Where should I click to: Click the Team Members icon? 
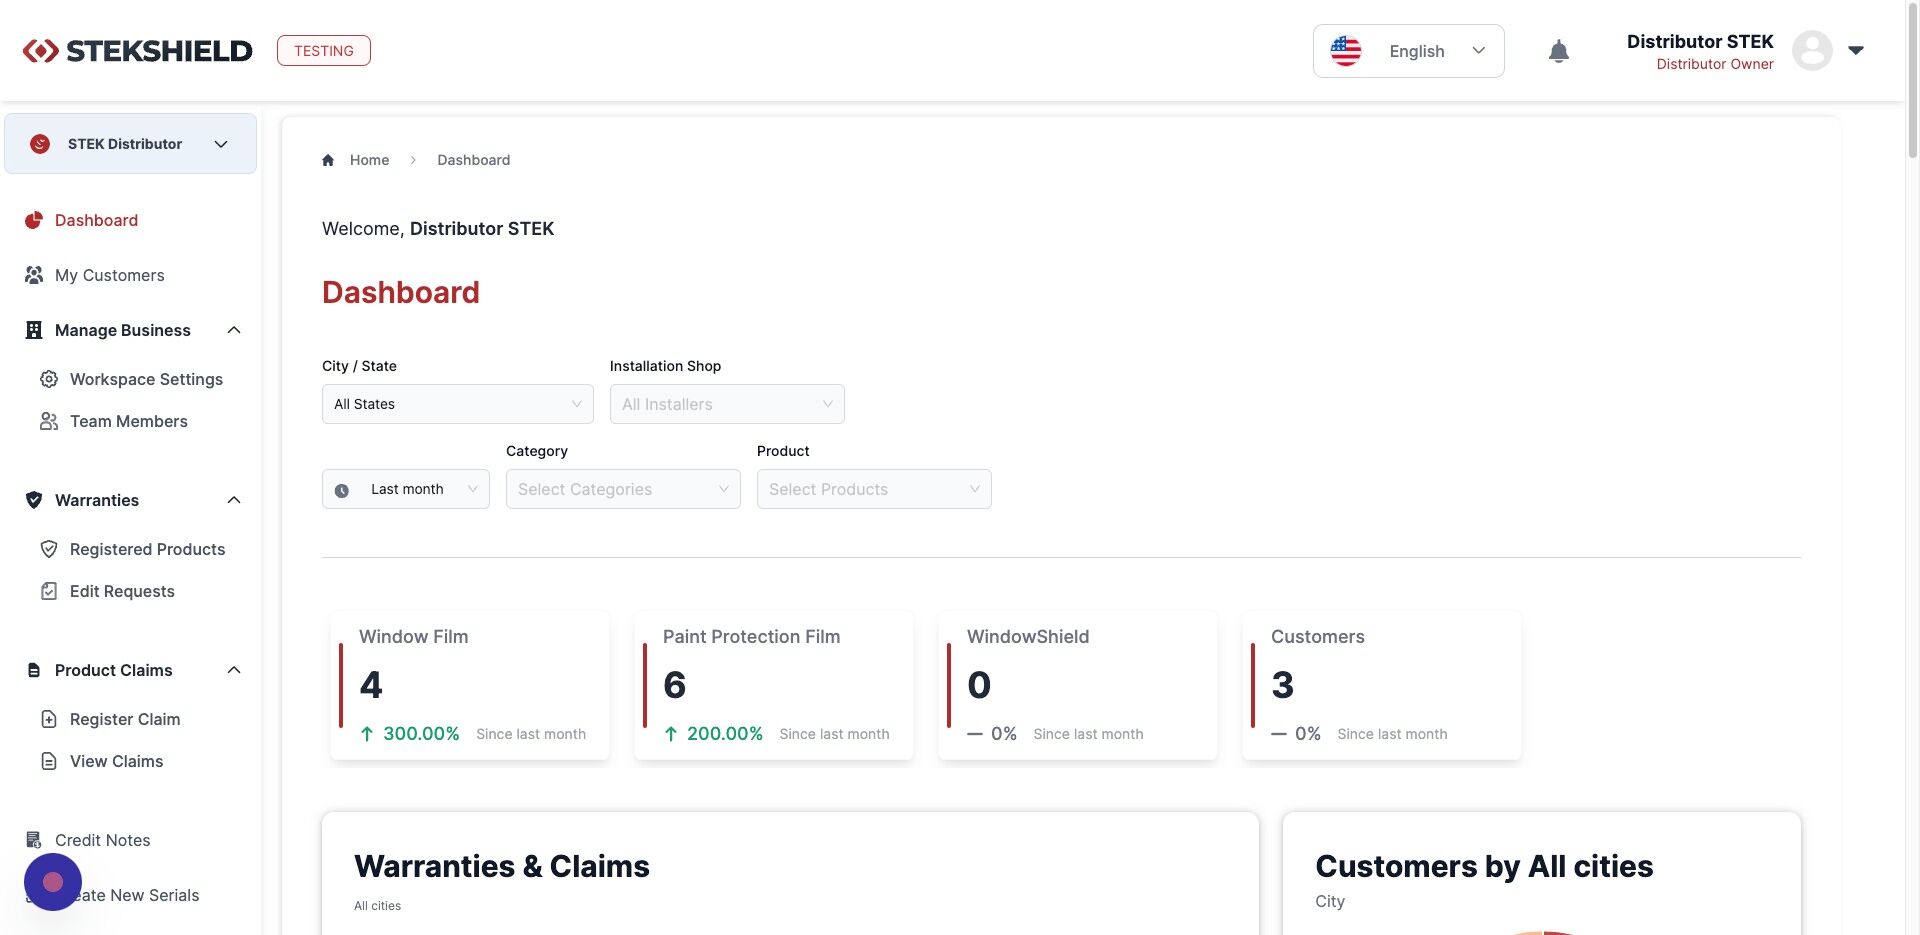[x=49, y=421]
